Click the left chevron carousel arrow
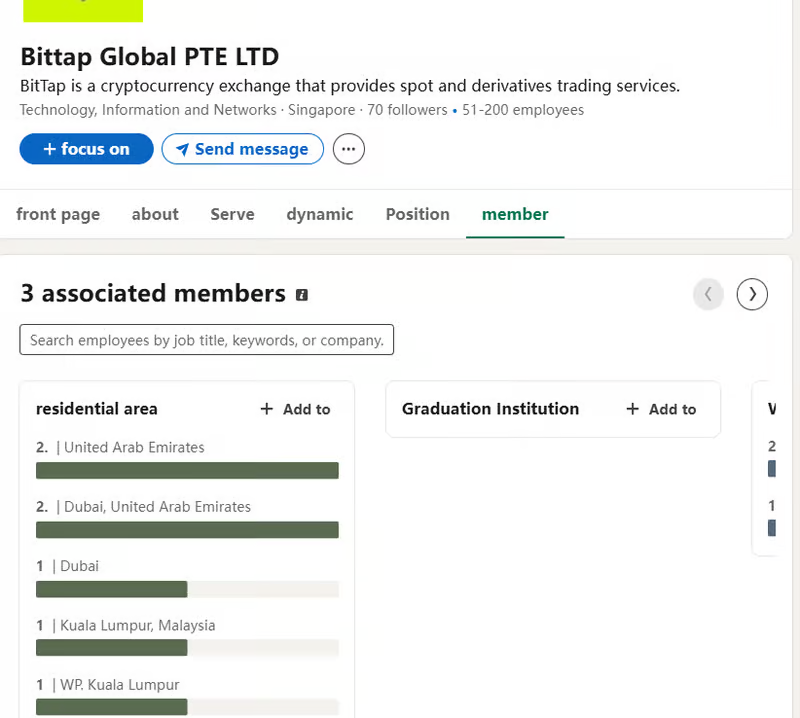This screenshot has height=718, width=800. (708, 294)
